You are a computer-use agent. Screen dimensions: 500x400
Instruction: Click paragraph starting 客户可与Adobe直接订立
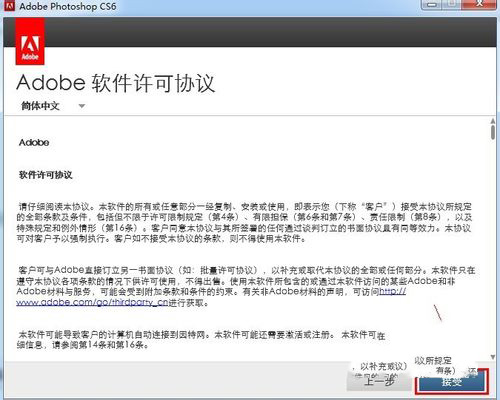pos(246,286)
